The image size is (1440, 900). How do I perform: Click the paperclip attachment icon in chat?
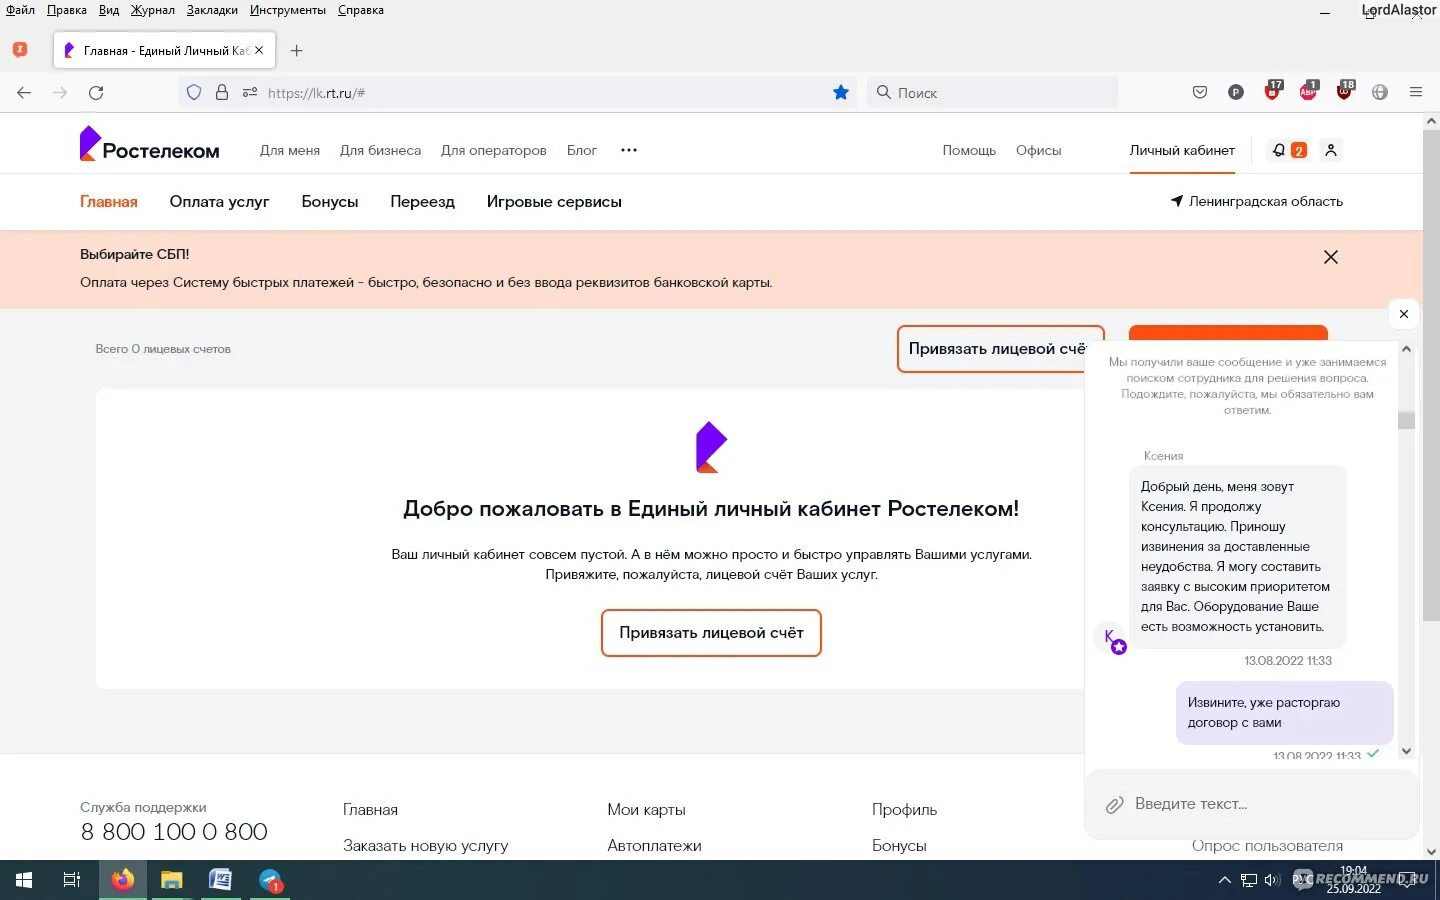[1114, 804]
